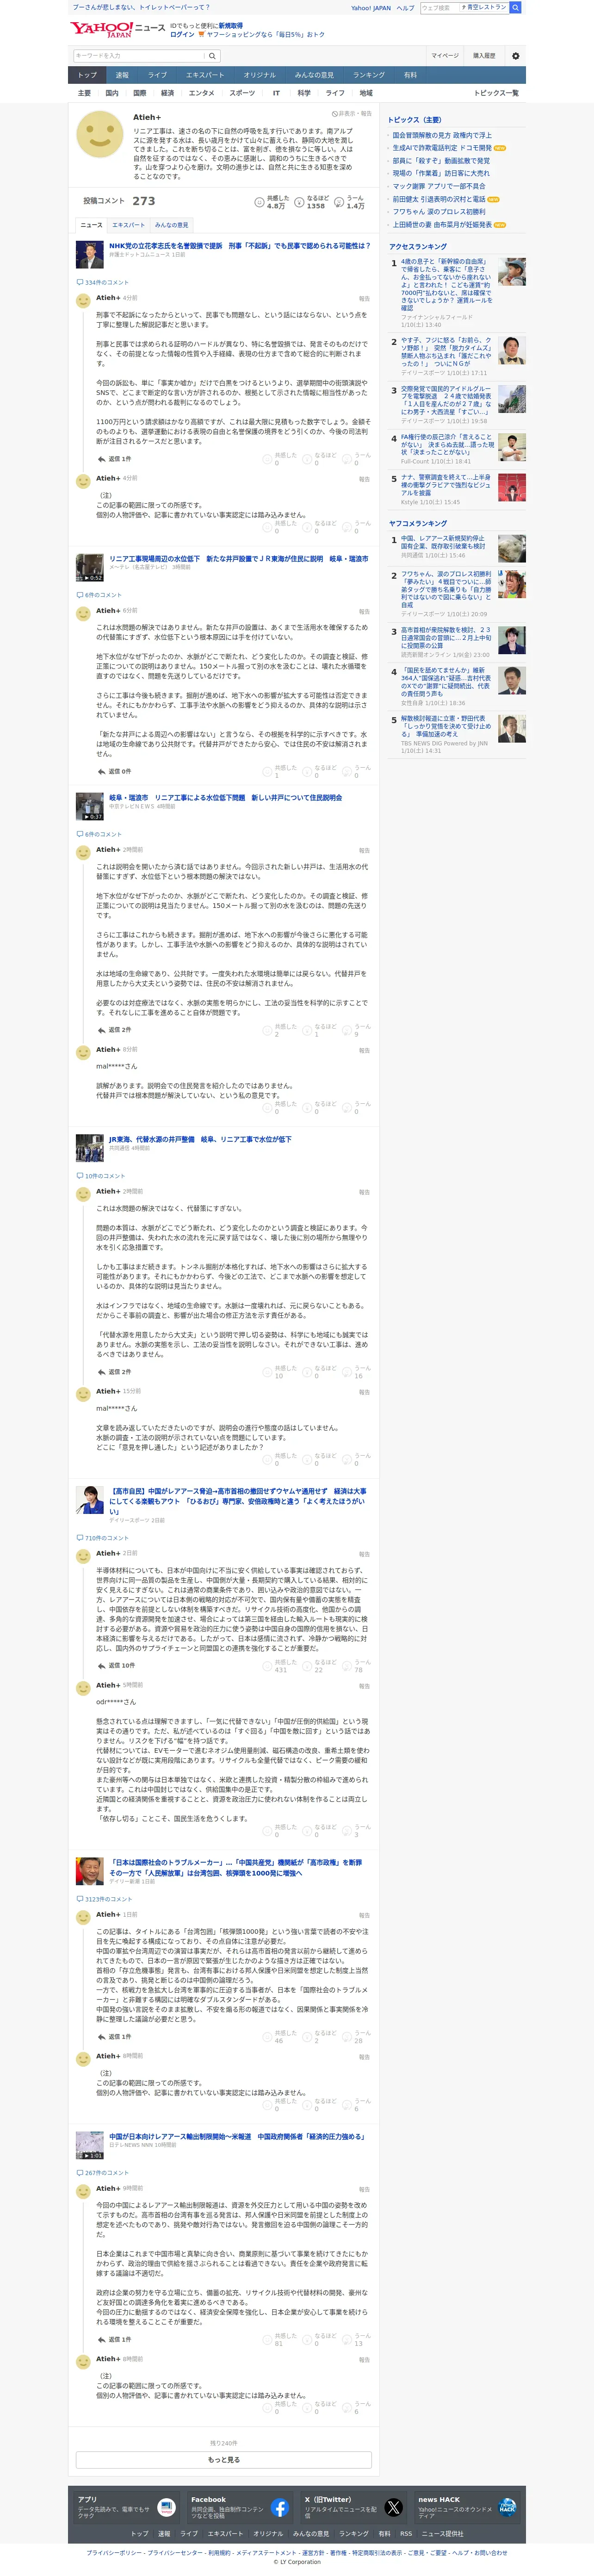
Task: Select the 速報 tab in navigation bar
Action: [x=122, y=75]
